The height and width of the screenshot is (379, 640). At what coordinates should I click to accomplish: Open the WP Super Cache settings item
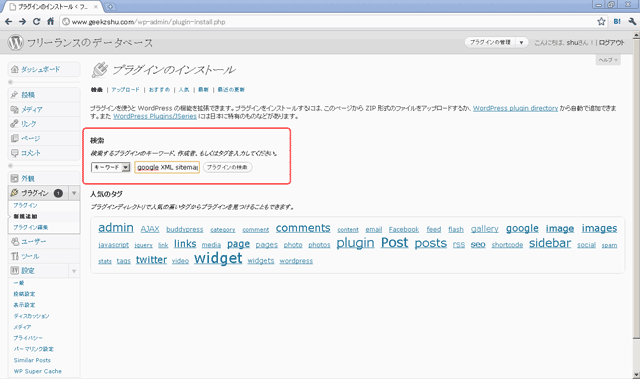[x=38, y=371]
